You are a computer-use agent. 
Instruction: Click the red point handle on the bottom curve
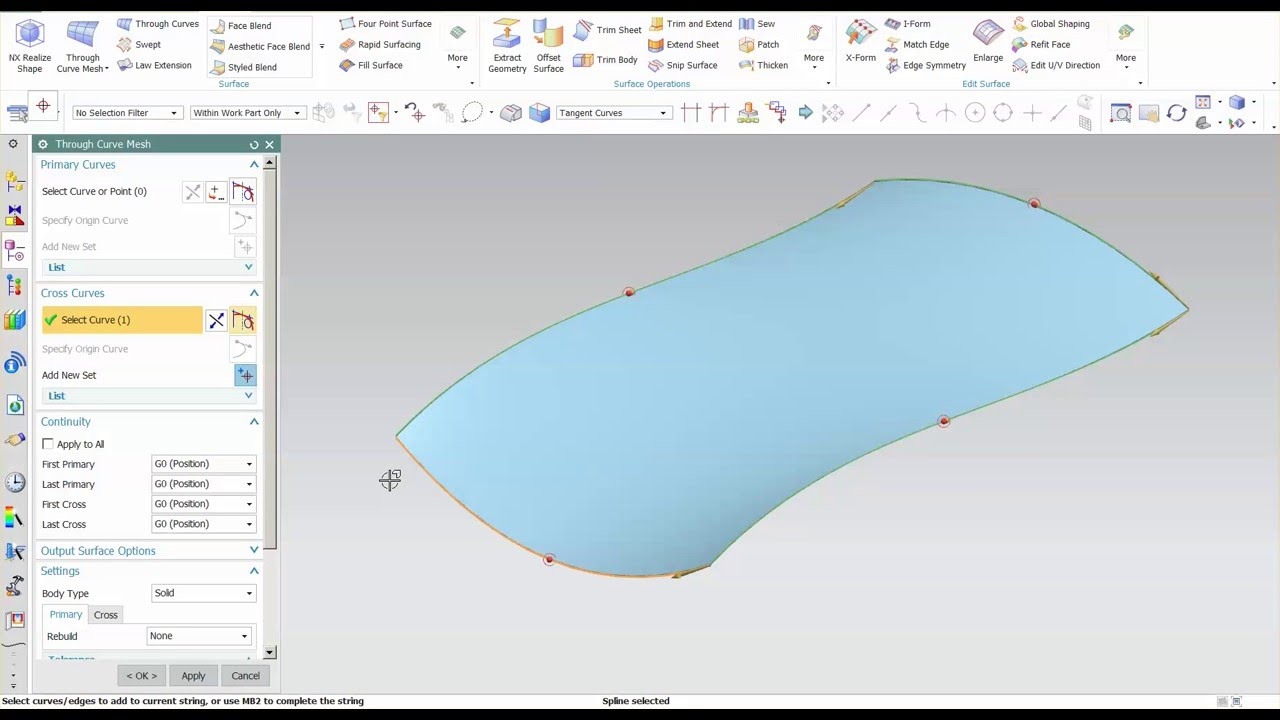coord(549,560)
